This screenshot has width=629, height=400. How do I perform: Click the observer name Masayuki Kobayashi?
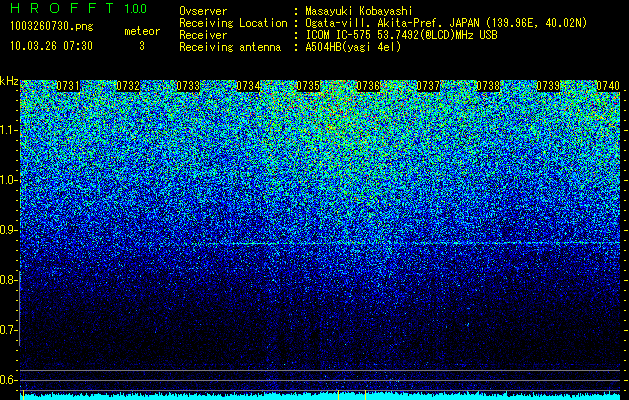[x=359, y=11]
